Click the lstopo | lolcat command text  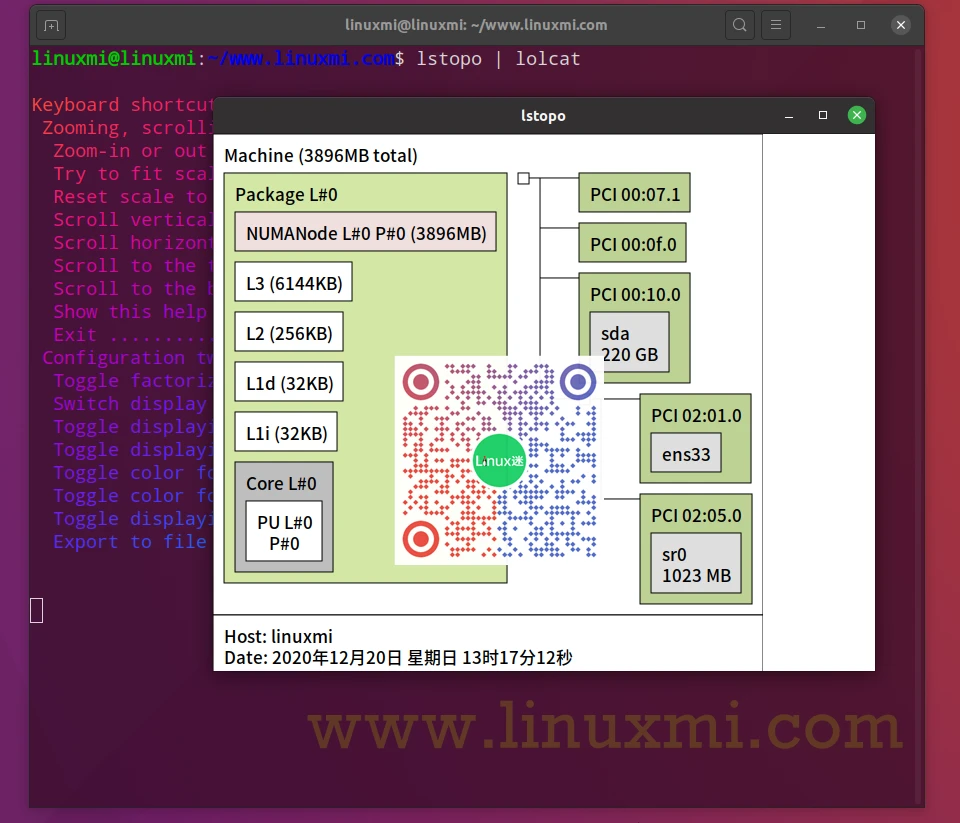(x=498, y=59)
